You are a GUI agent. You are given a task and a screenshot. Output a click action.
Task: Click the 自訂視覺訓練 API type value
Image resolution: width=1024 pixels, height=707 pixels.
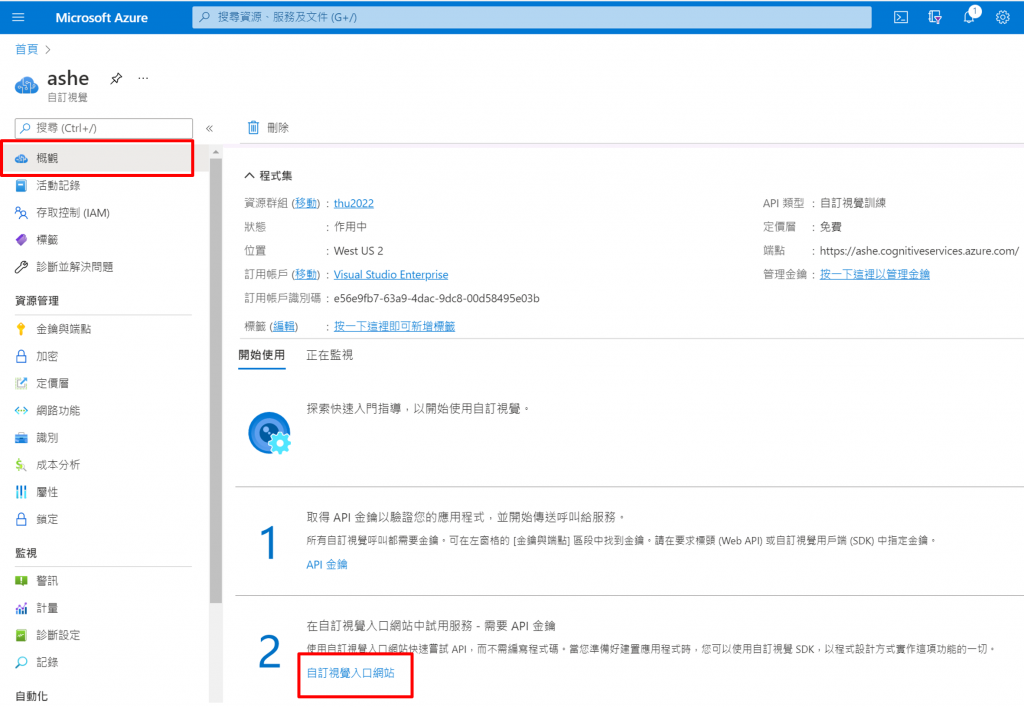[853, 203]
